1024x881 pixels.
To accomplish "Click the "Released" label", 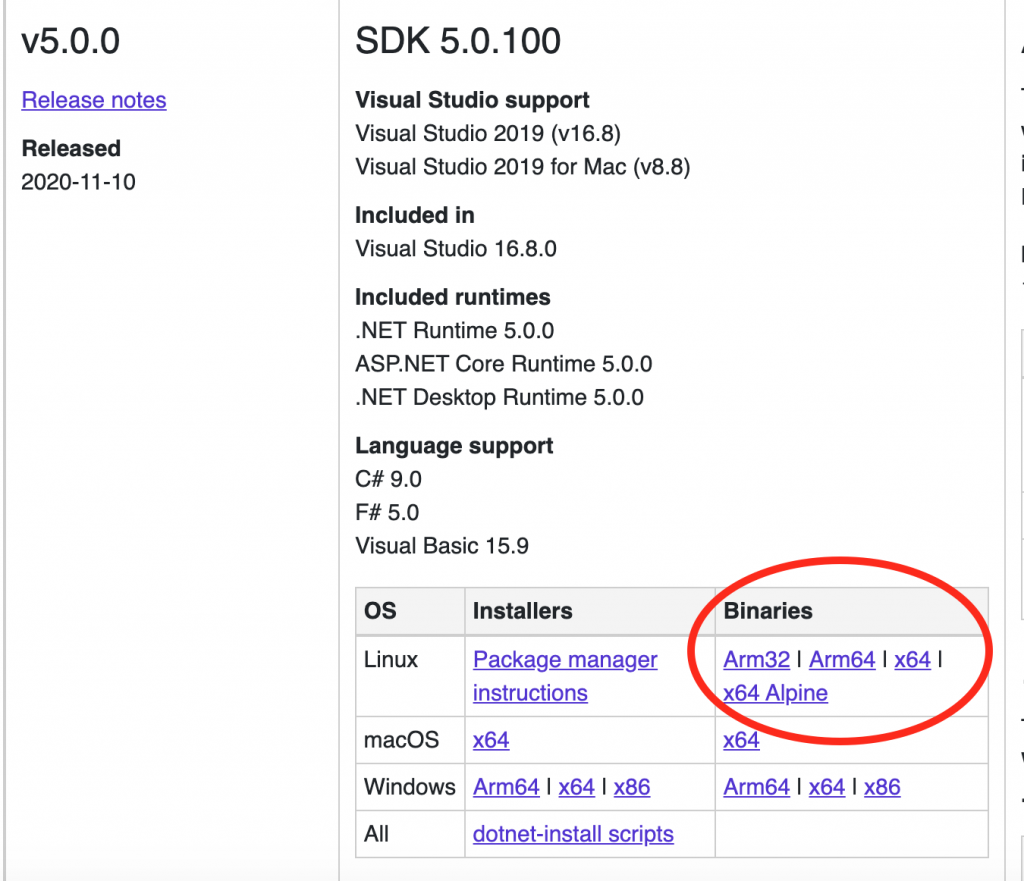I will [x=71, y=148].
